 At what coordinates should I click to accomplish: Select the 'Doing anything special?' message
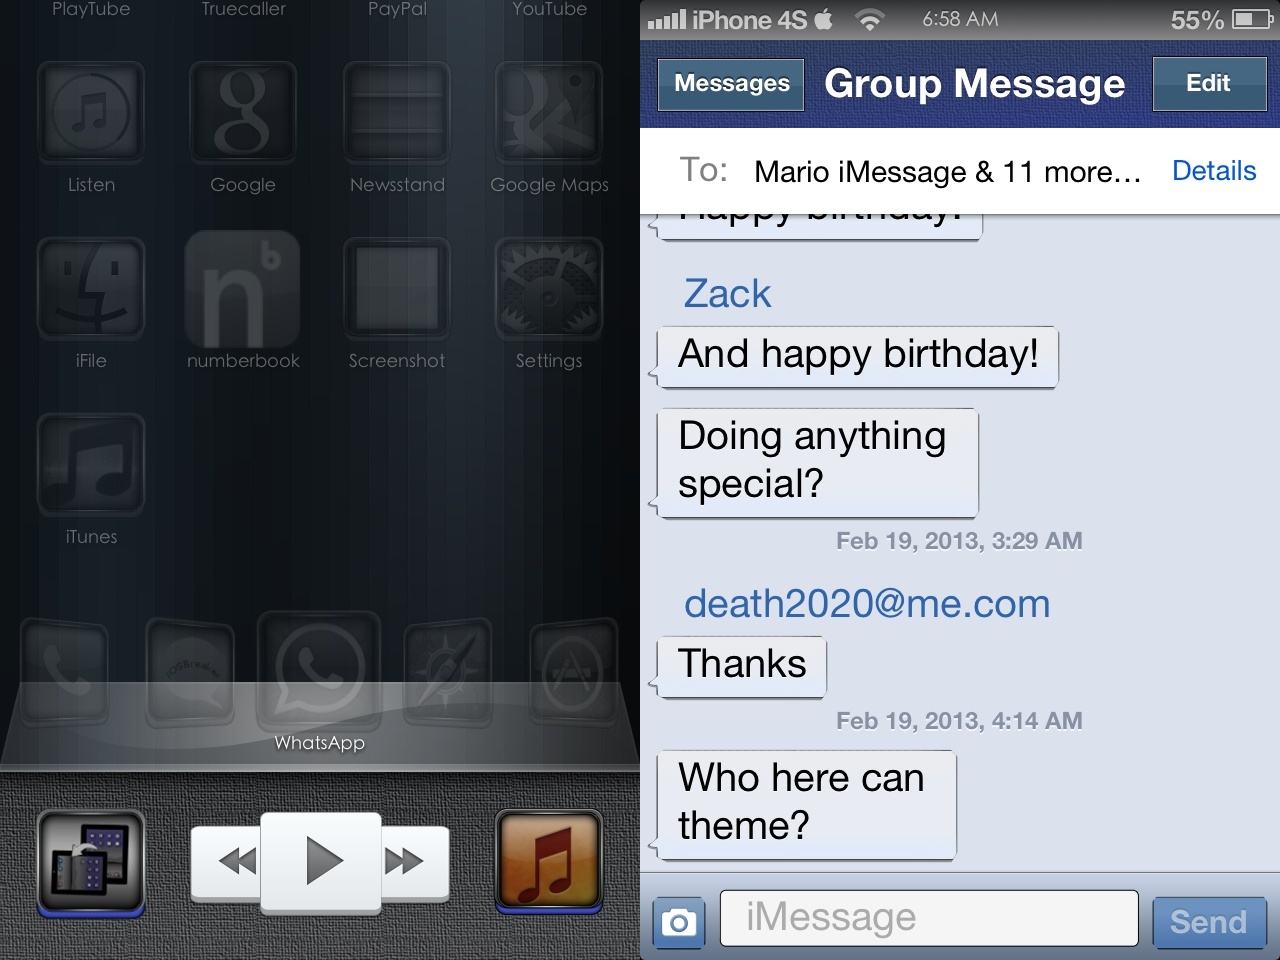point(815,463)
